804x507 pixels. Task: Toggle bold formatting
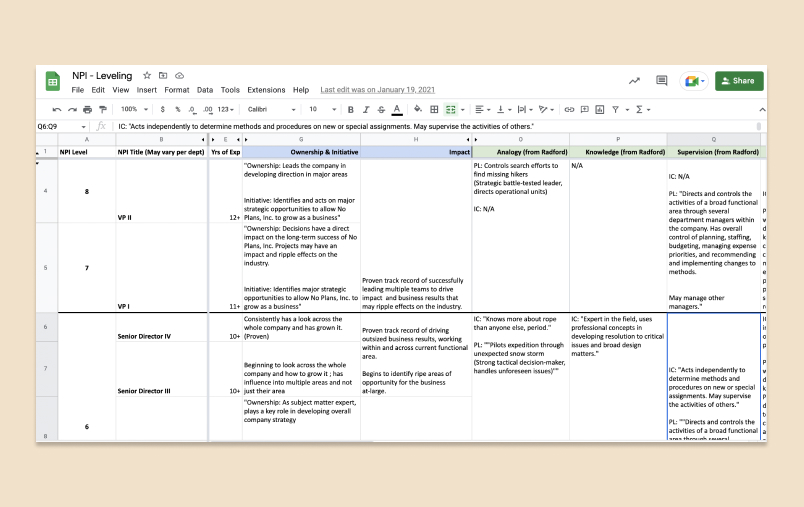(351, 109)
